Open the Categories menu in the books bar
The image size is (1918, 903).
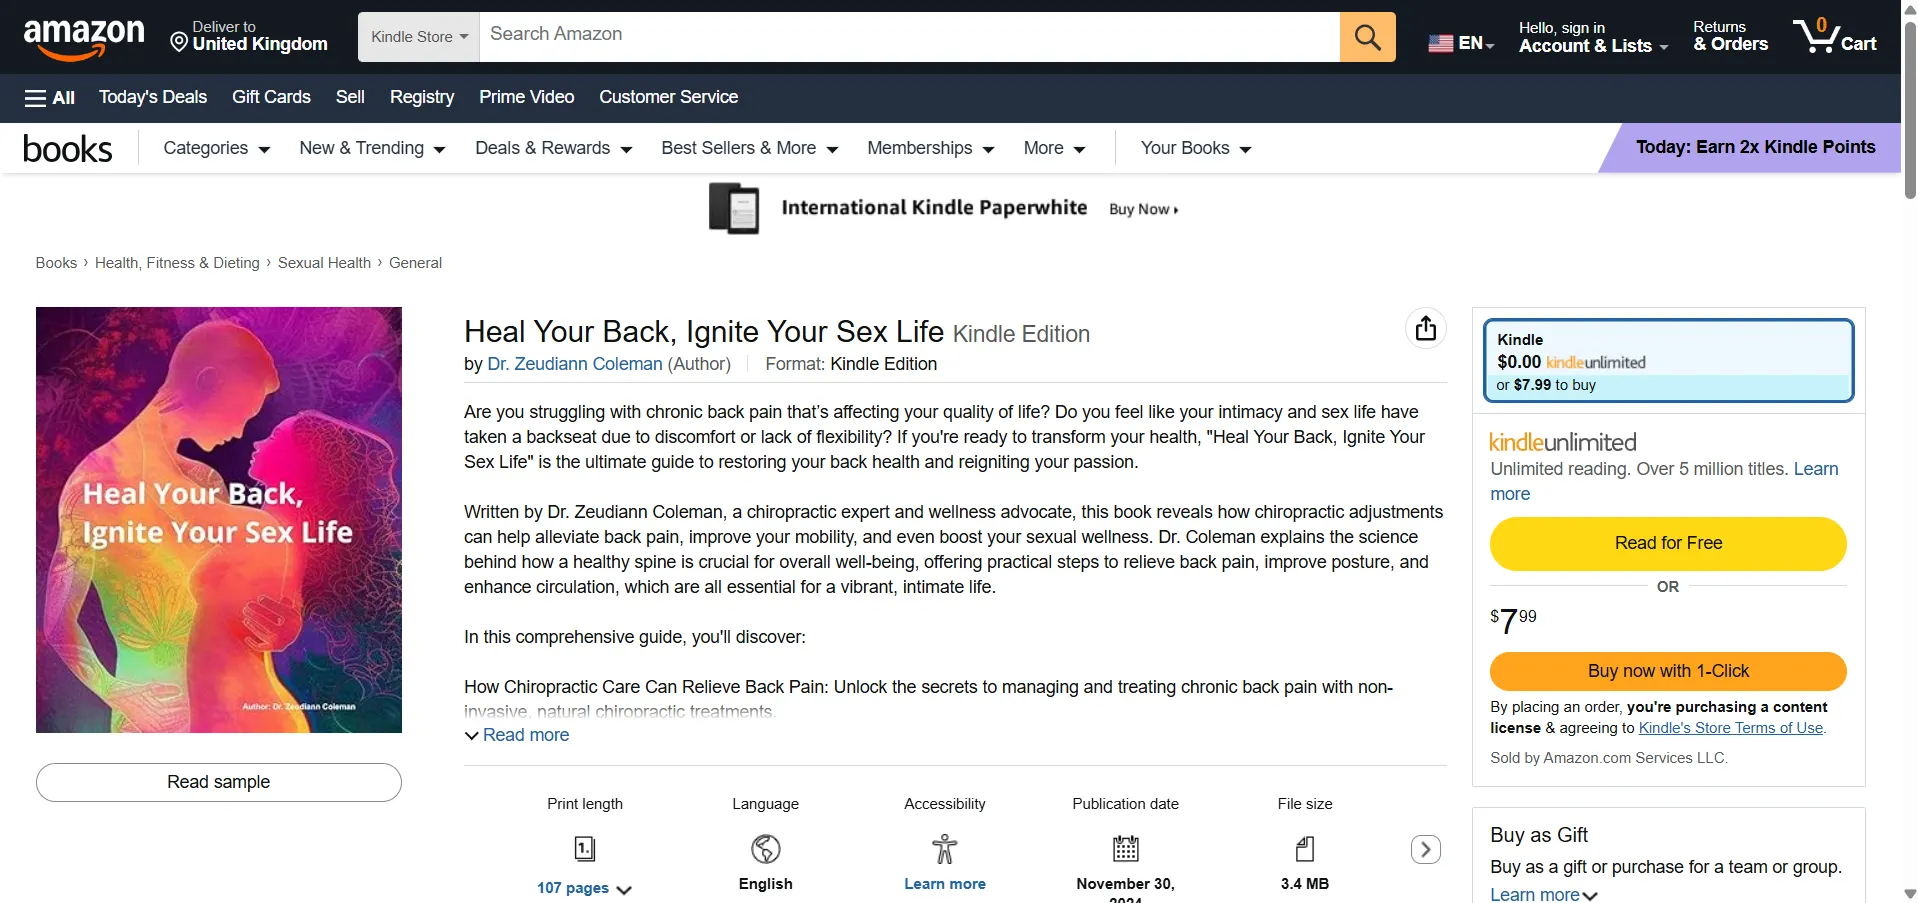[x=217, y=148]
